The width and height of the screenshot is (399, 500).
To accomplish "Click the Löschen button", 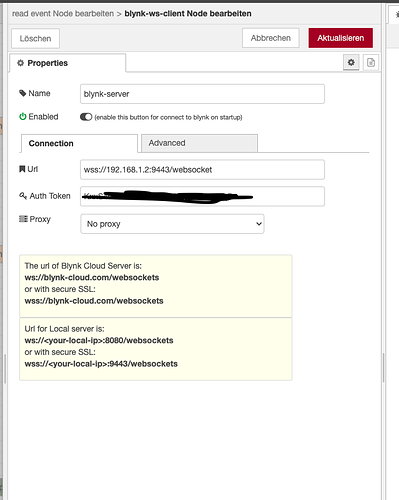I will 35,38.
